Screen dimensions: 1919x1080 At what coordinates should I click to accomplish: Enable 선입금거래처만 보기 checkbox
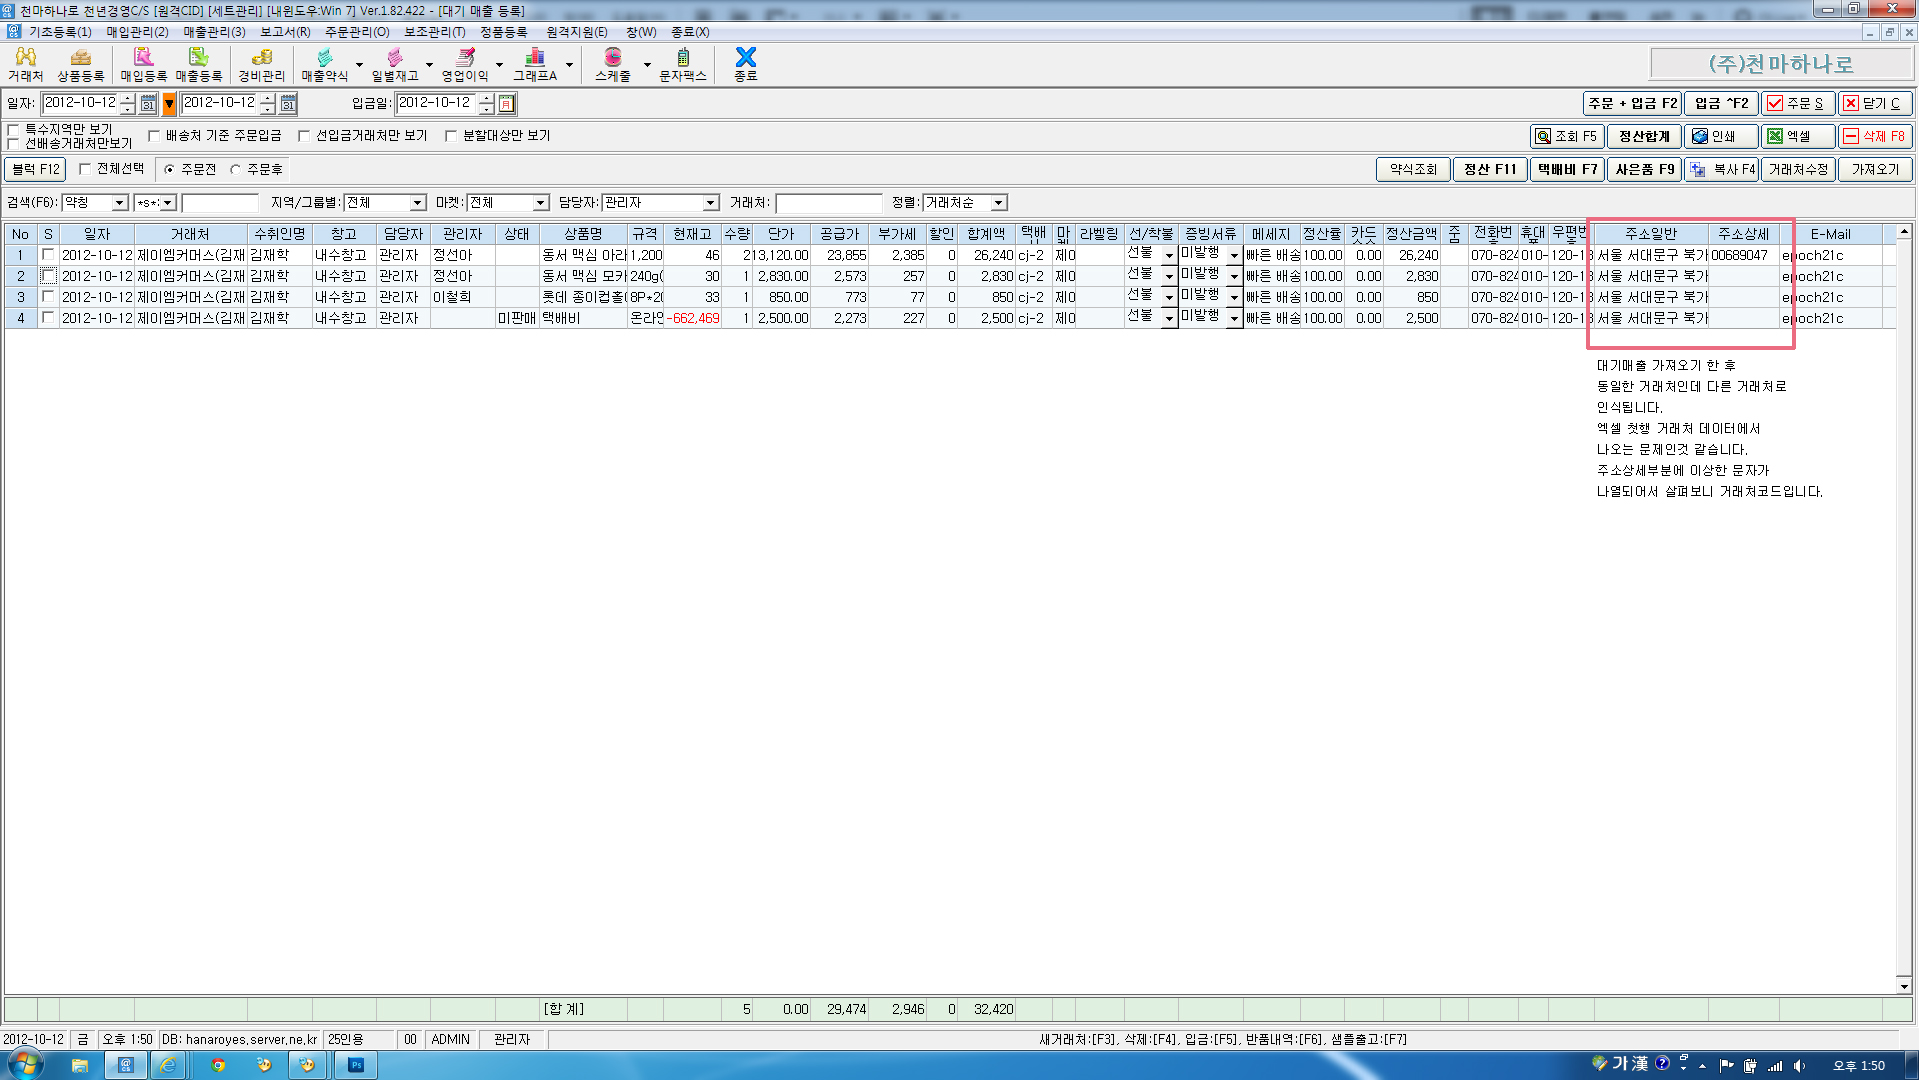304,136
